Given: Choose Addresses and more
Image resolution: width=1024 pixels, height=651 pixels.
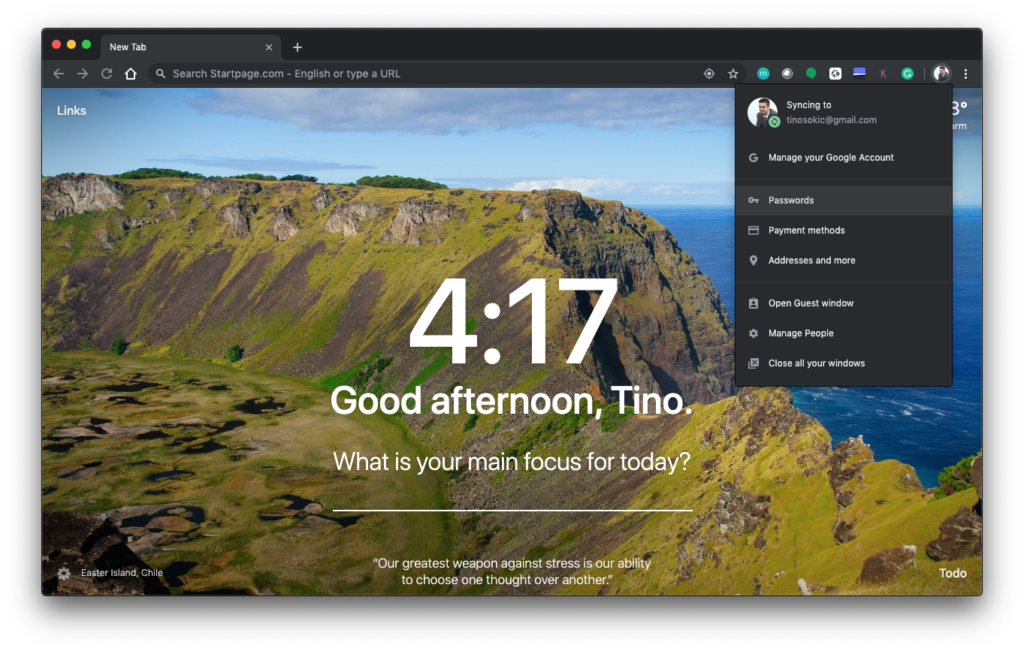Looking at the screenshot, I should click(x=811, y=260).
